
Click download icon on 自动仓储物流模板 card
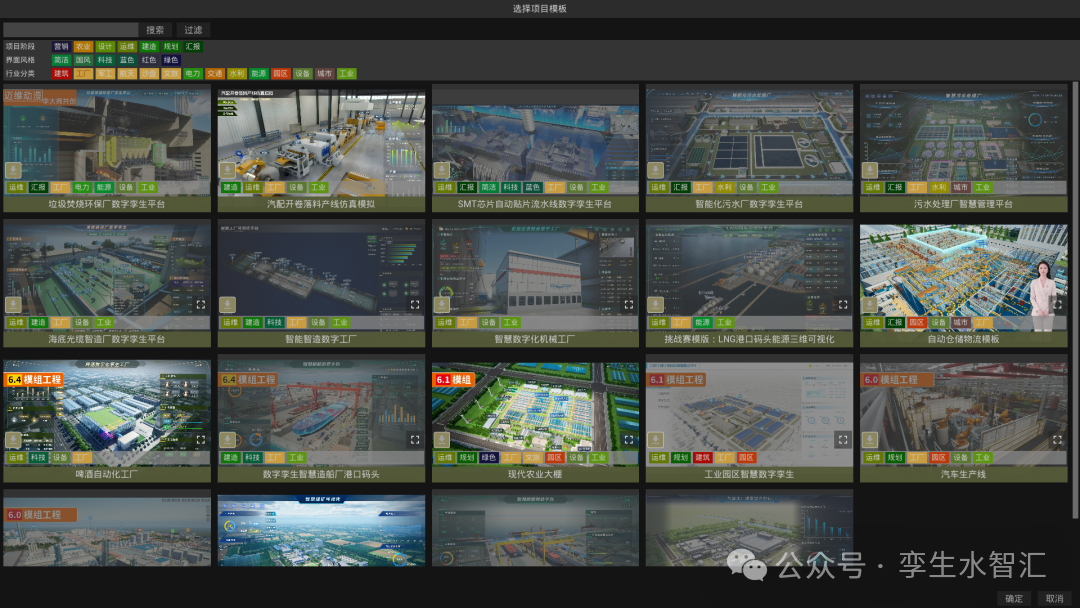(870, 304)
